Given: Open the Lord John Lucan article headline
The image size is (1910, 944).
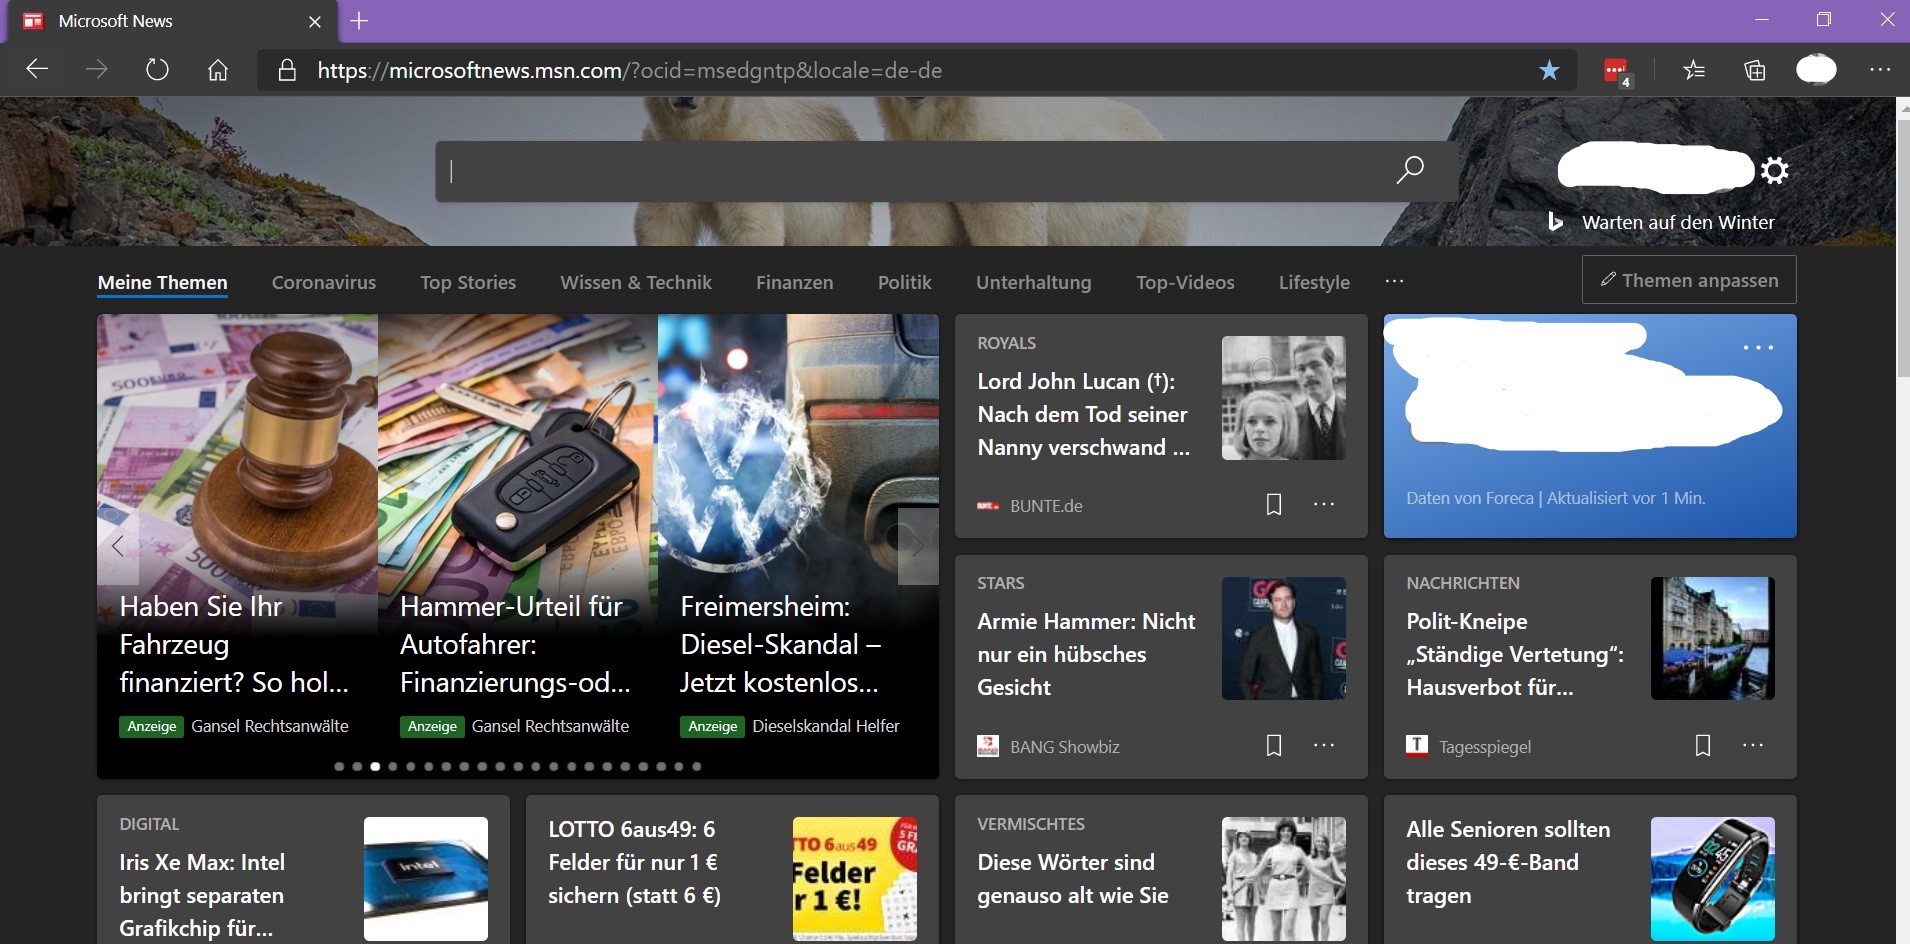Looking at the screenshot, I should click(x=1083, y=414).
